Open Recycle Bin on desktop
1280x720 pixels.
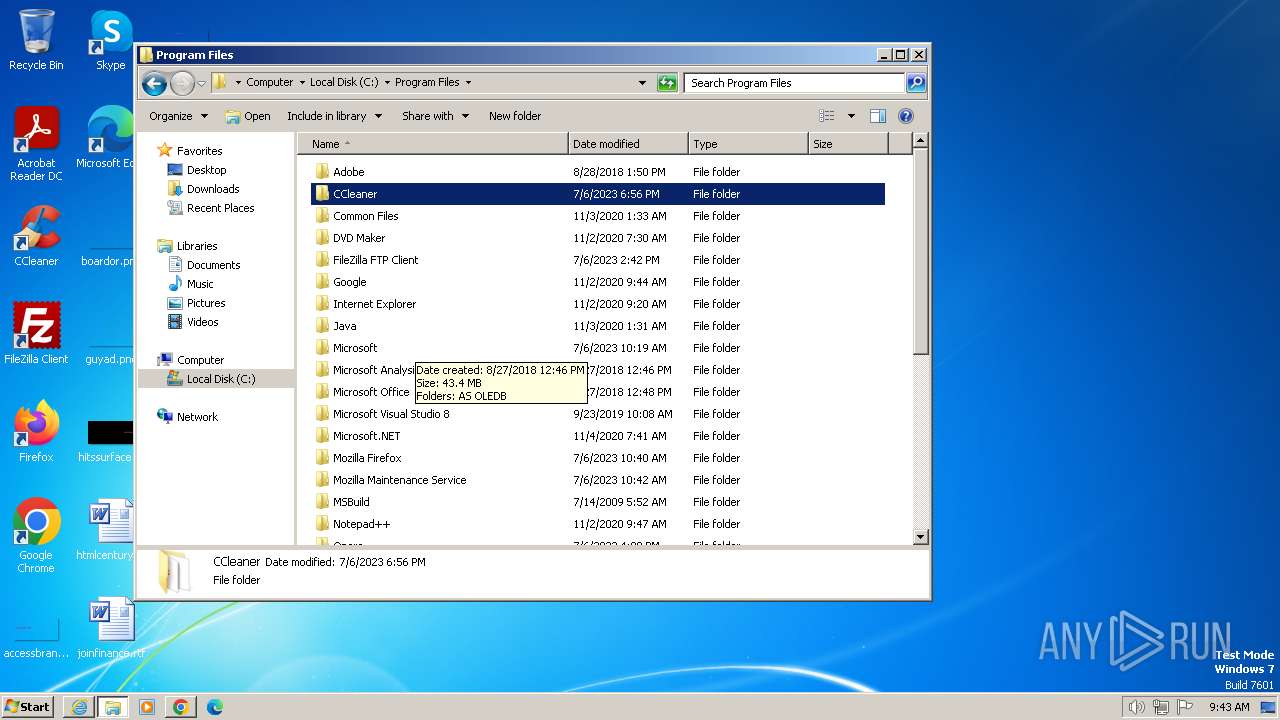click(x=36, y=40)
